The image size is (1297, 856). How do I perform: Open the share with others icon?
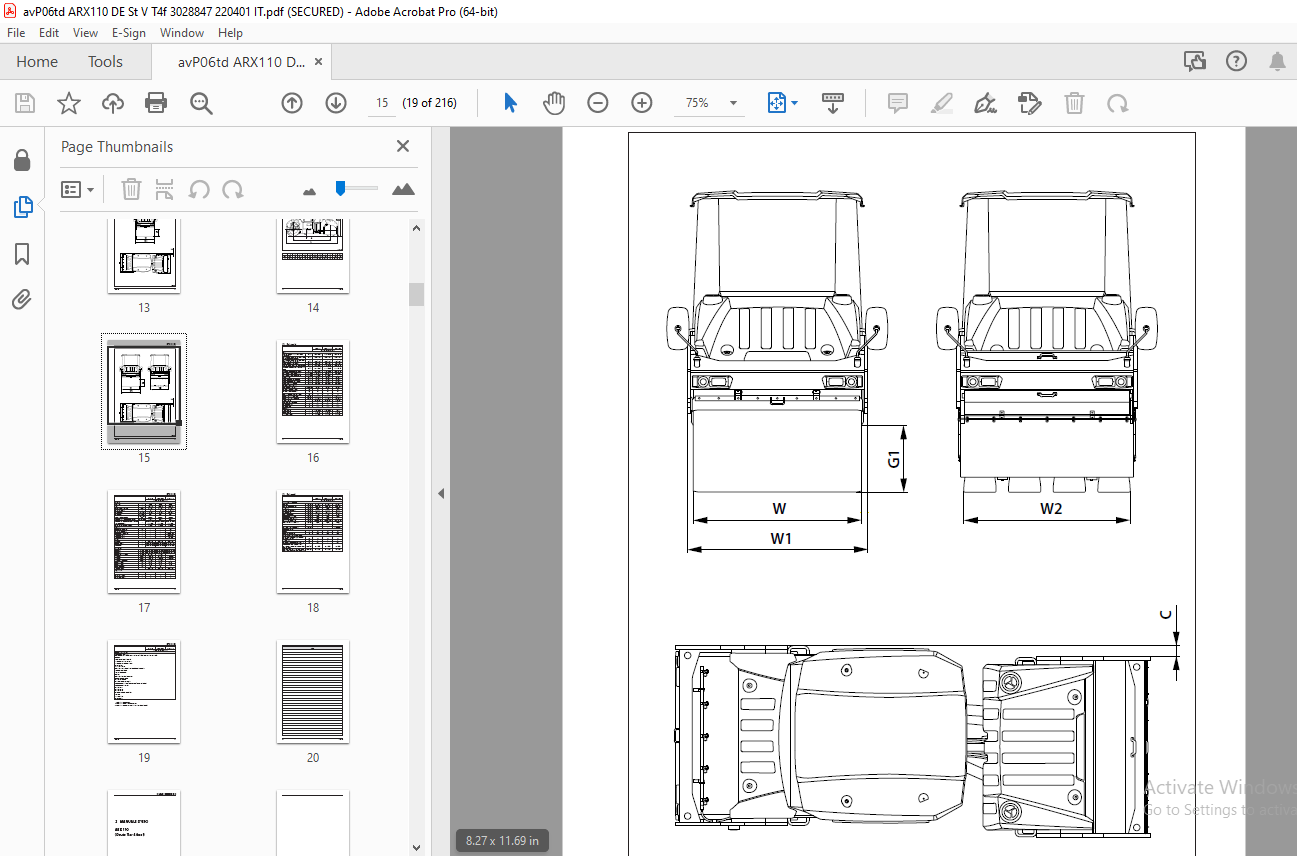[x=1195, y=62]
